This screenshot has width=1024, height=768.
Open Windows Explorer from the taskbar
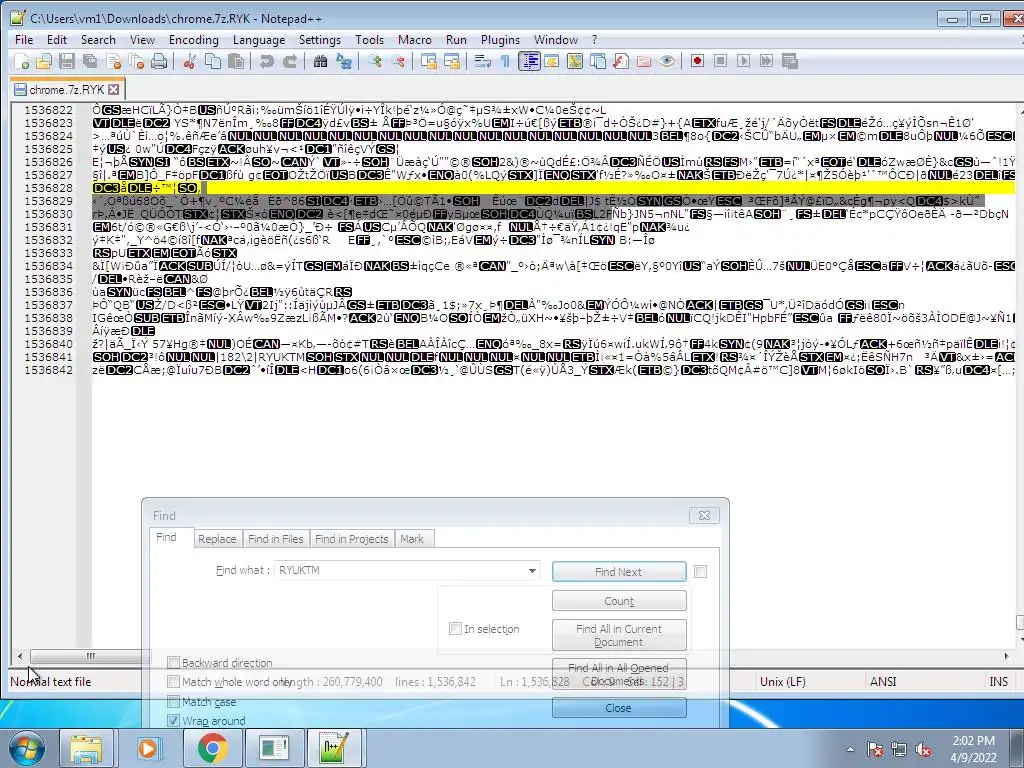[86, 748]
